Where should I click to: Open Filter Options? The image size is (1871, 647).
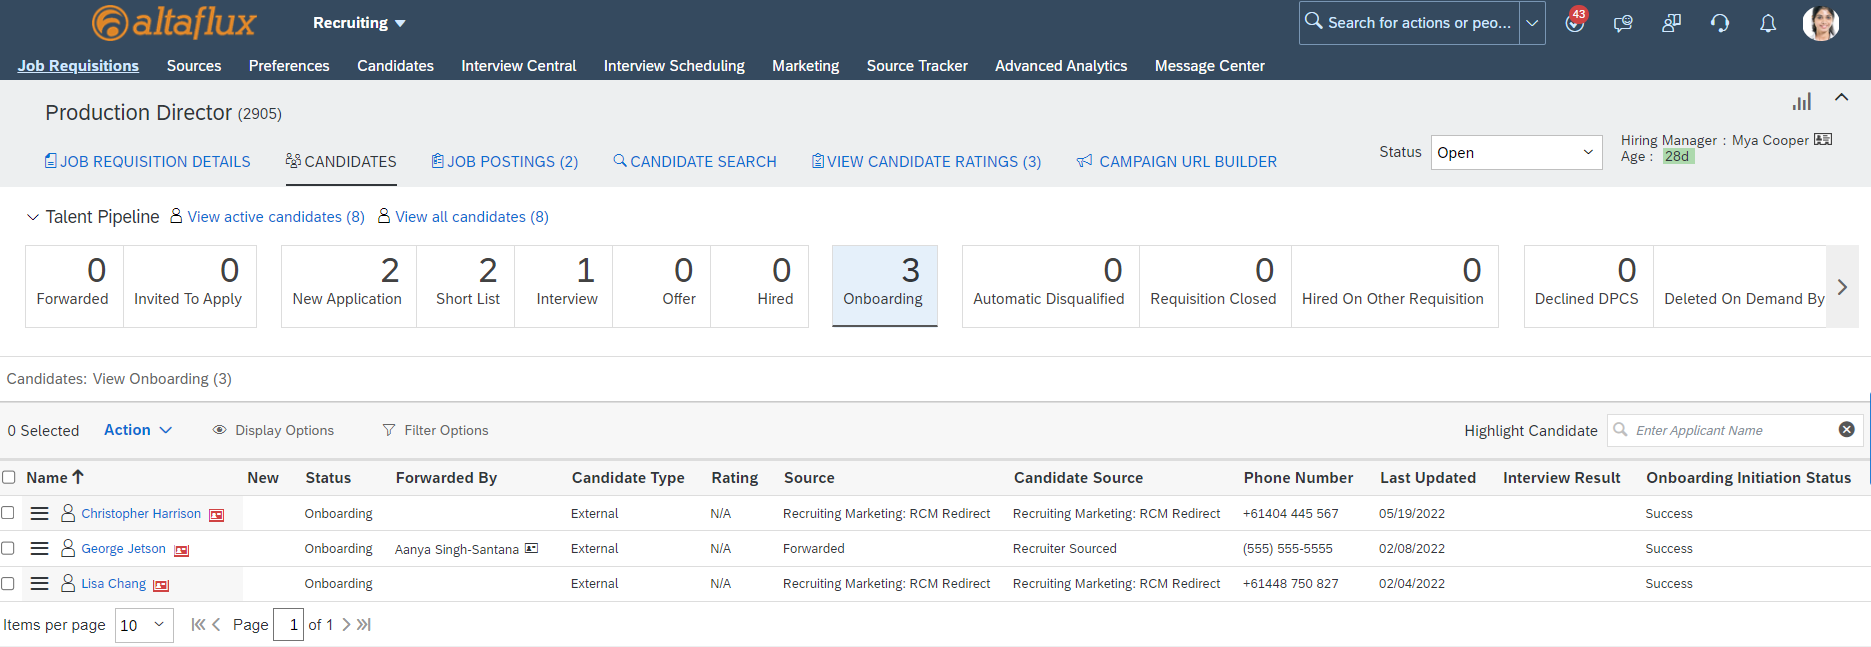pos(435,430)
